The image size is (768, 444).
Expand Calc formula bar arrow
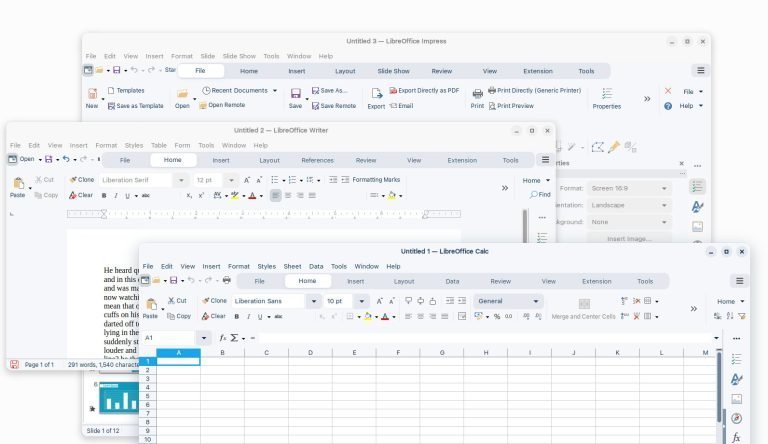[x=716, y=338]
